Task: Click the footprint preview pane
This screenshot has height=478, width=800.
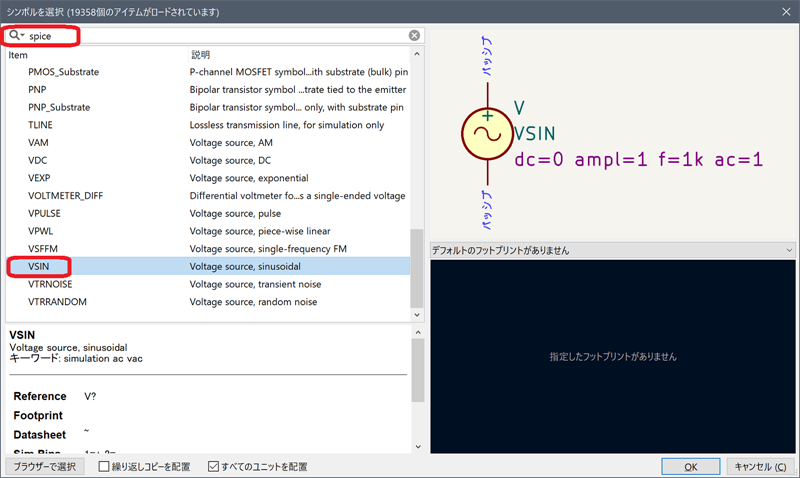Action: point(613,357)
